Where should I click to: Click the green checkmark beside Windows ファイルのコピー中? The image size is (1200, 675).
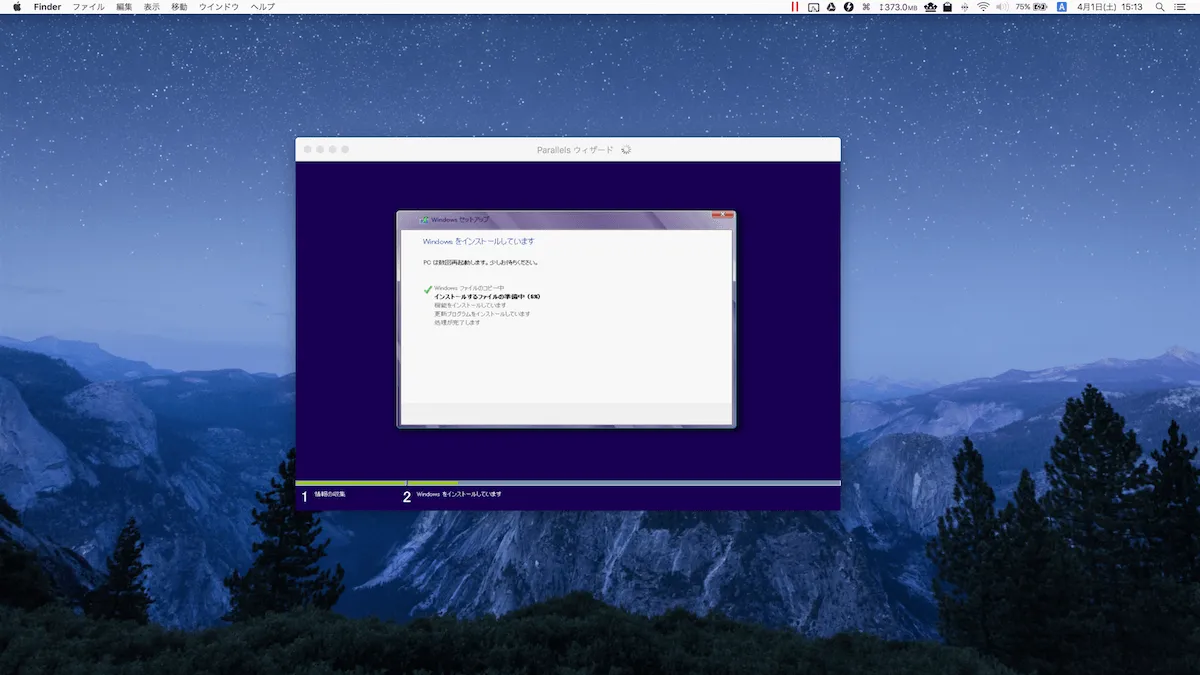428,289
